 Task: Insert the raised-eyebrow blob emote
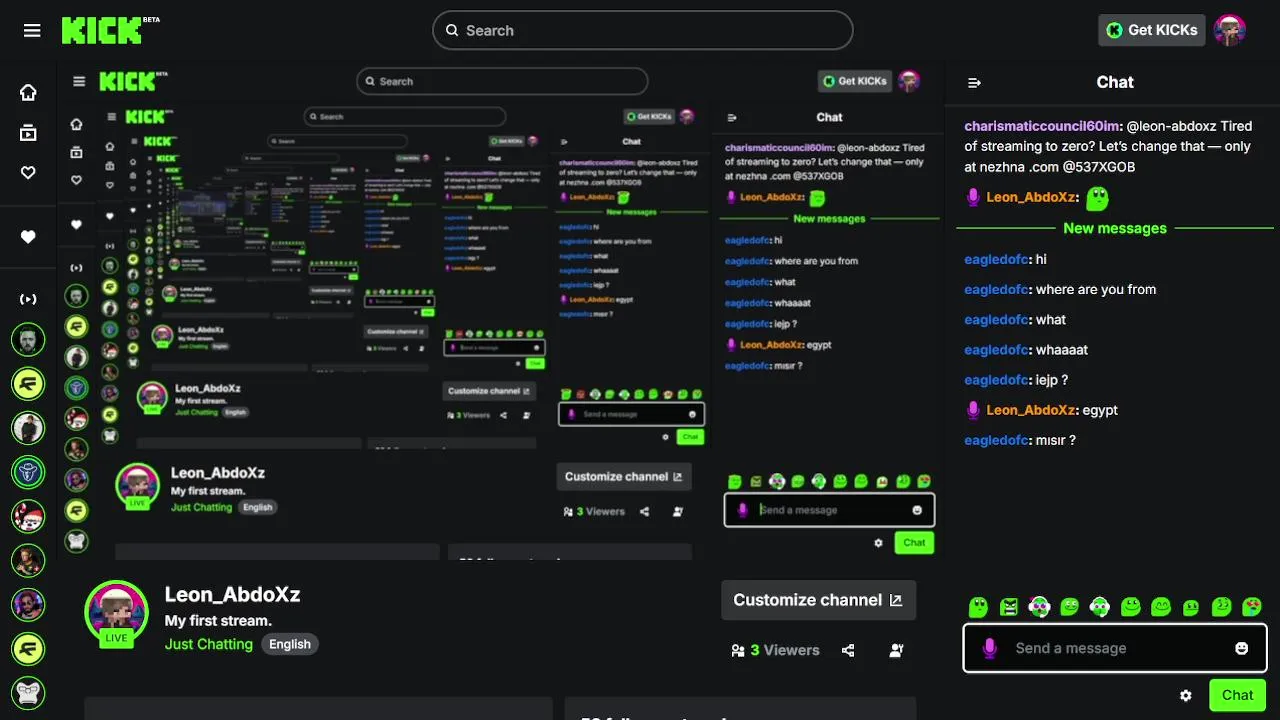tap(1221, 606)
